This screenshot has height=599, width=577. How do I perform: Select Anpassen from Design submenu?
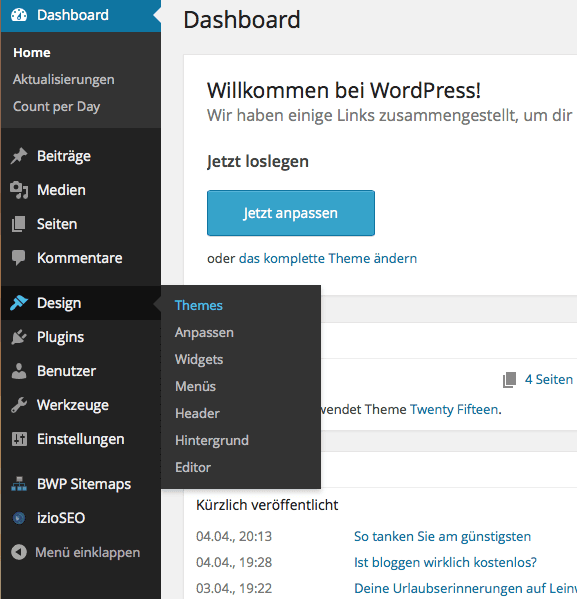tap(204, 332)
